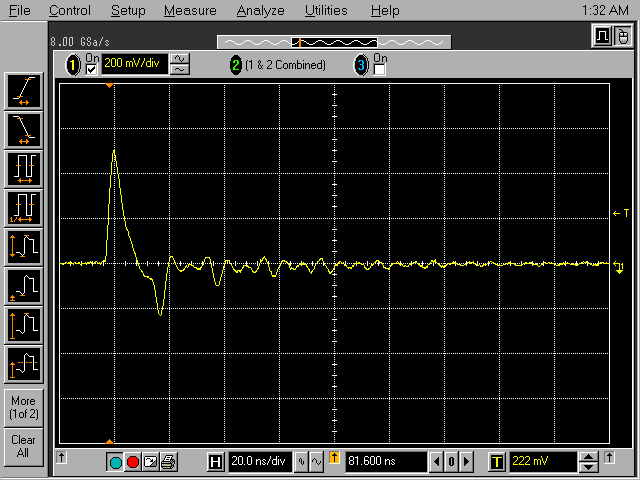
Task: Move horizontal position left arrow
Action: coord(437,462)
